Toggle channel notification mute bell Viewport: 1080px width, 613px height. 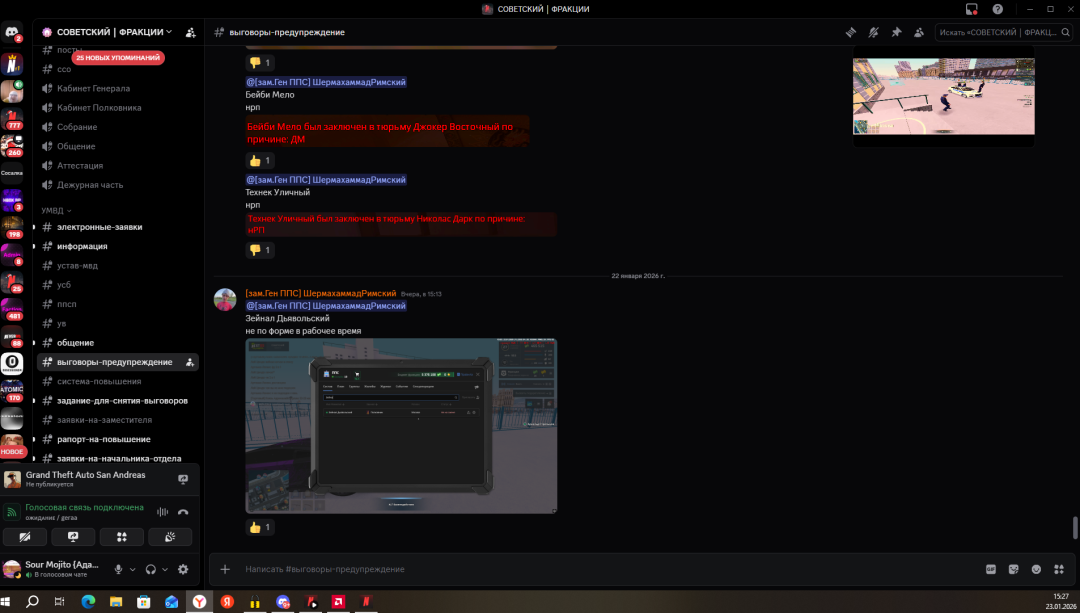[873, 32]
